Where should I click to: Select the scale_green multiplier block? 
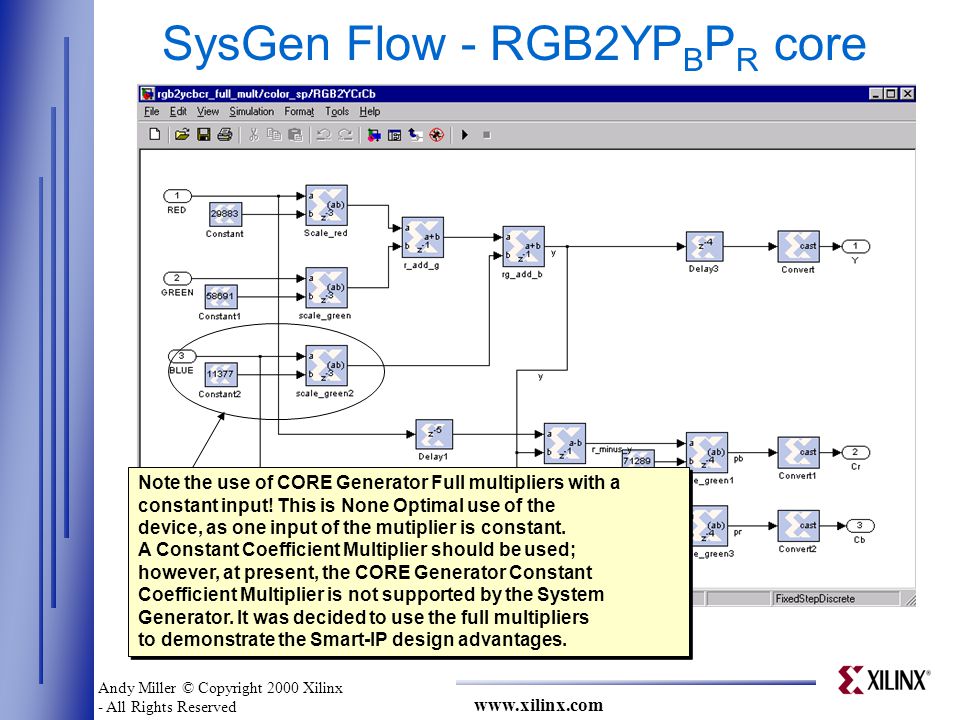click(x=326, y=288)
